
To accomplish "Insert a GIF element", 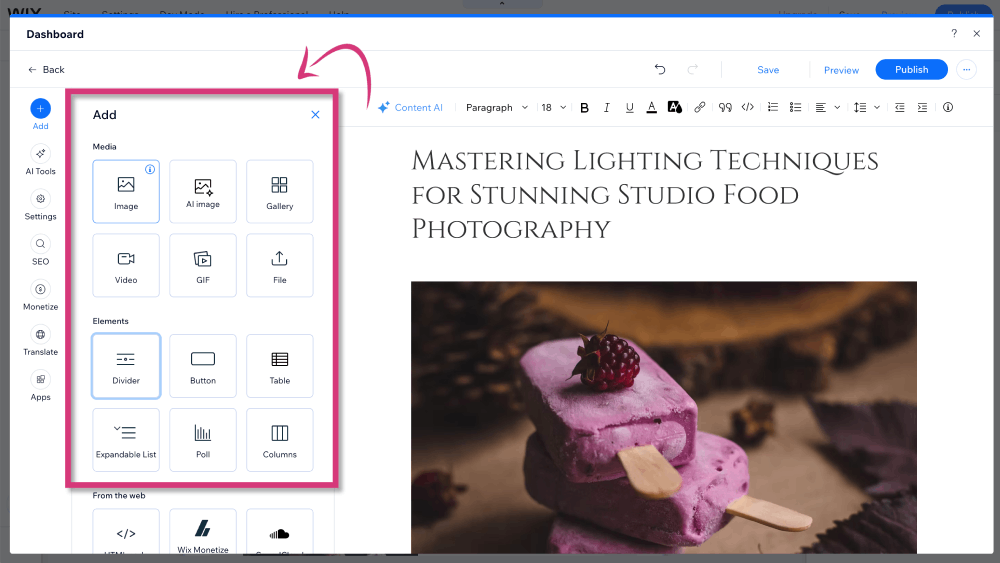I will point(203,265).
